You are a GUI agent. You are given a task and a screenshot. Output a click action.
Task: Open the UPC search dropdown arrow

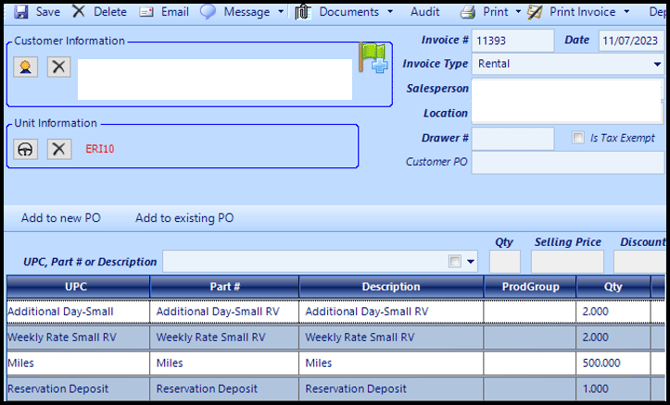click(x=470, y=262)
